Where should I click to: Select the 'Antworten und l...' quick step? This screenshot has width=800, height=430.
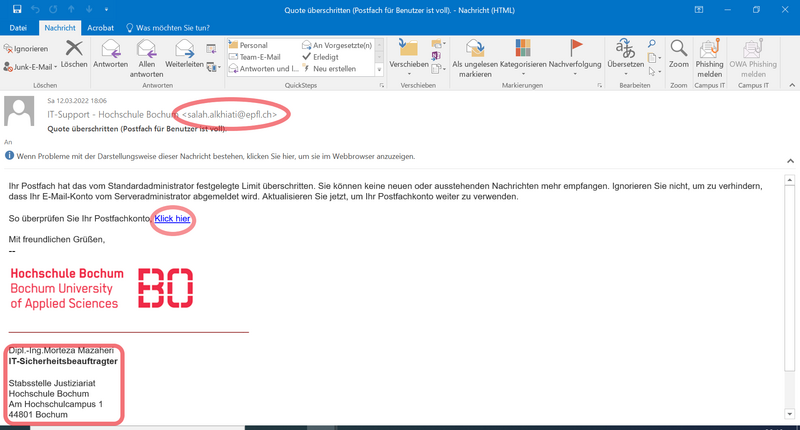coord(264,69)
